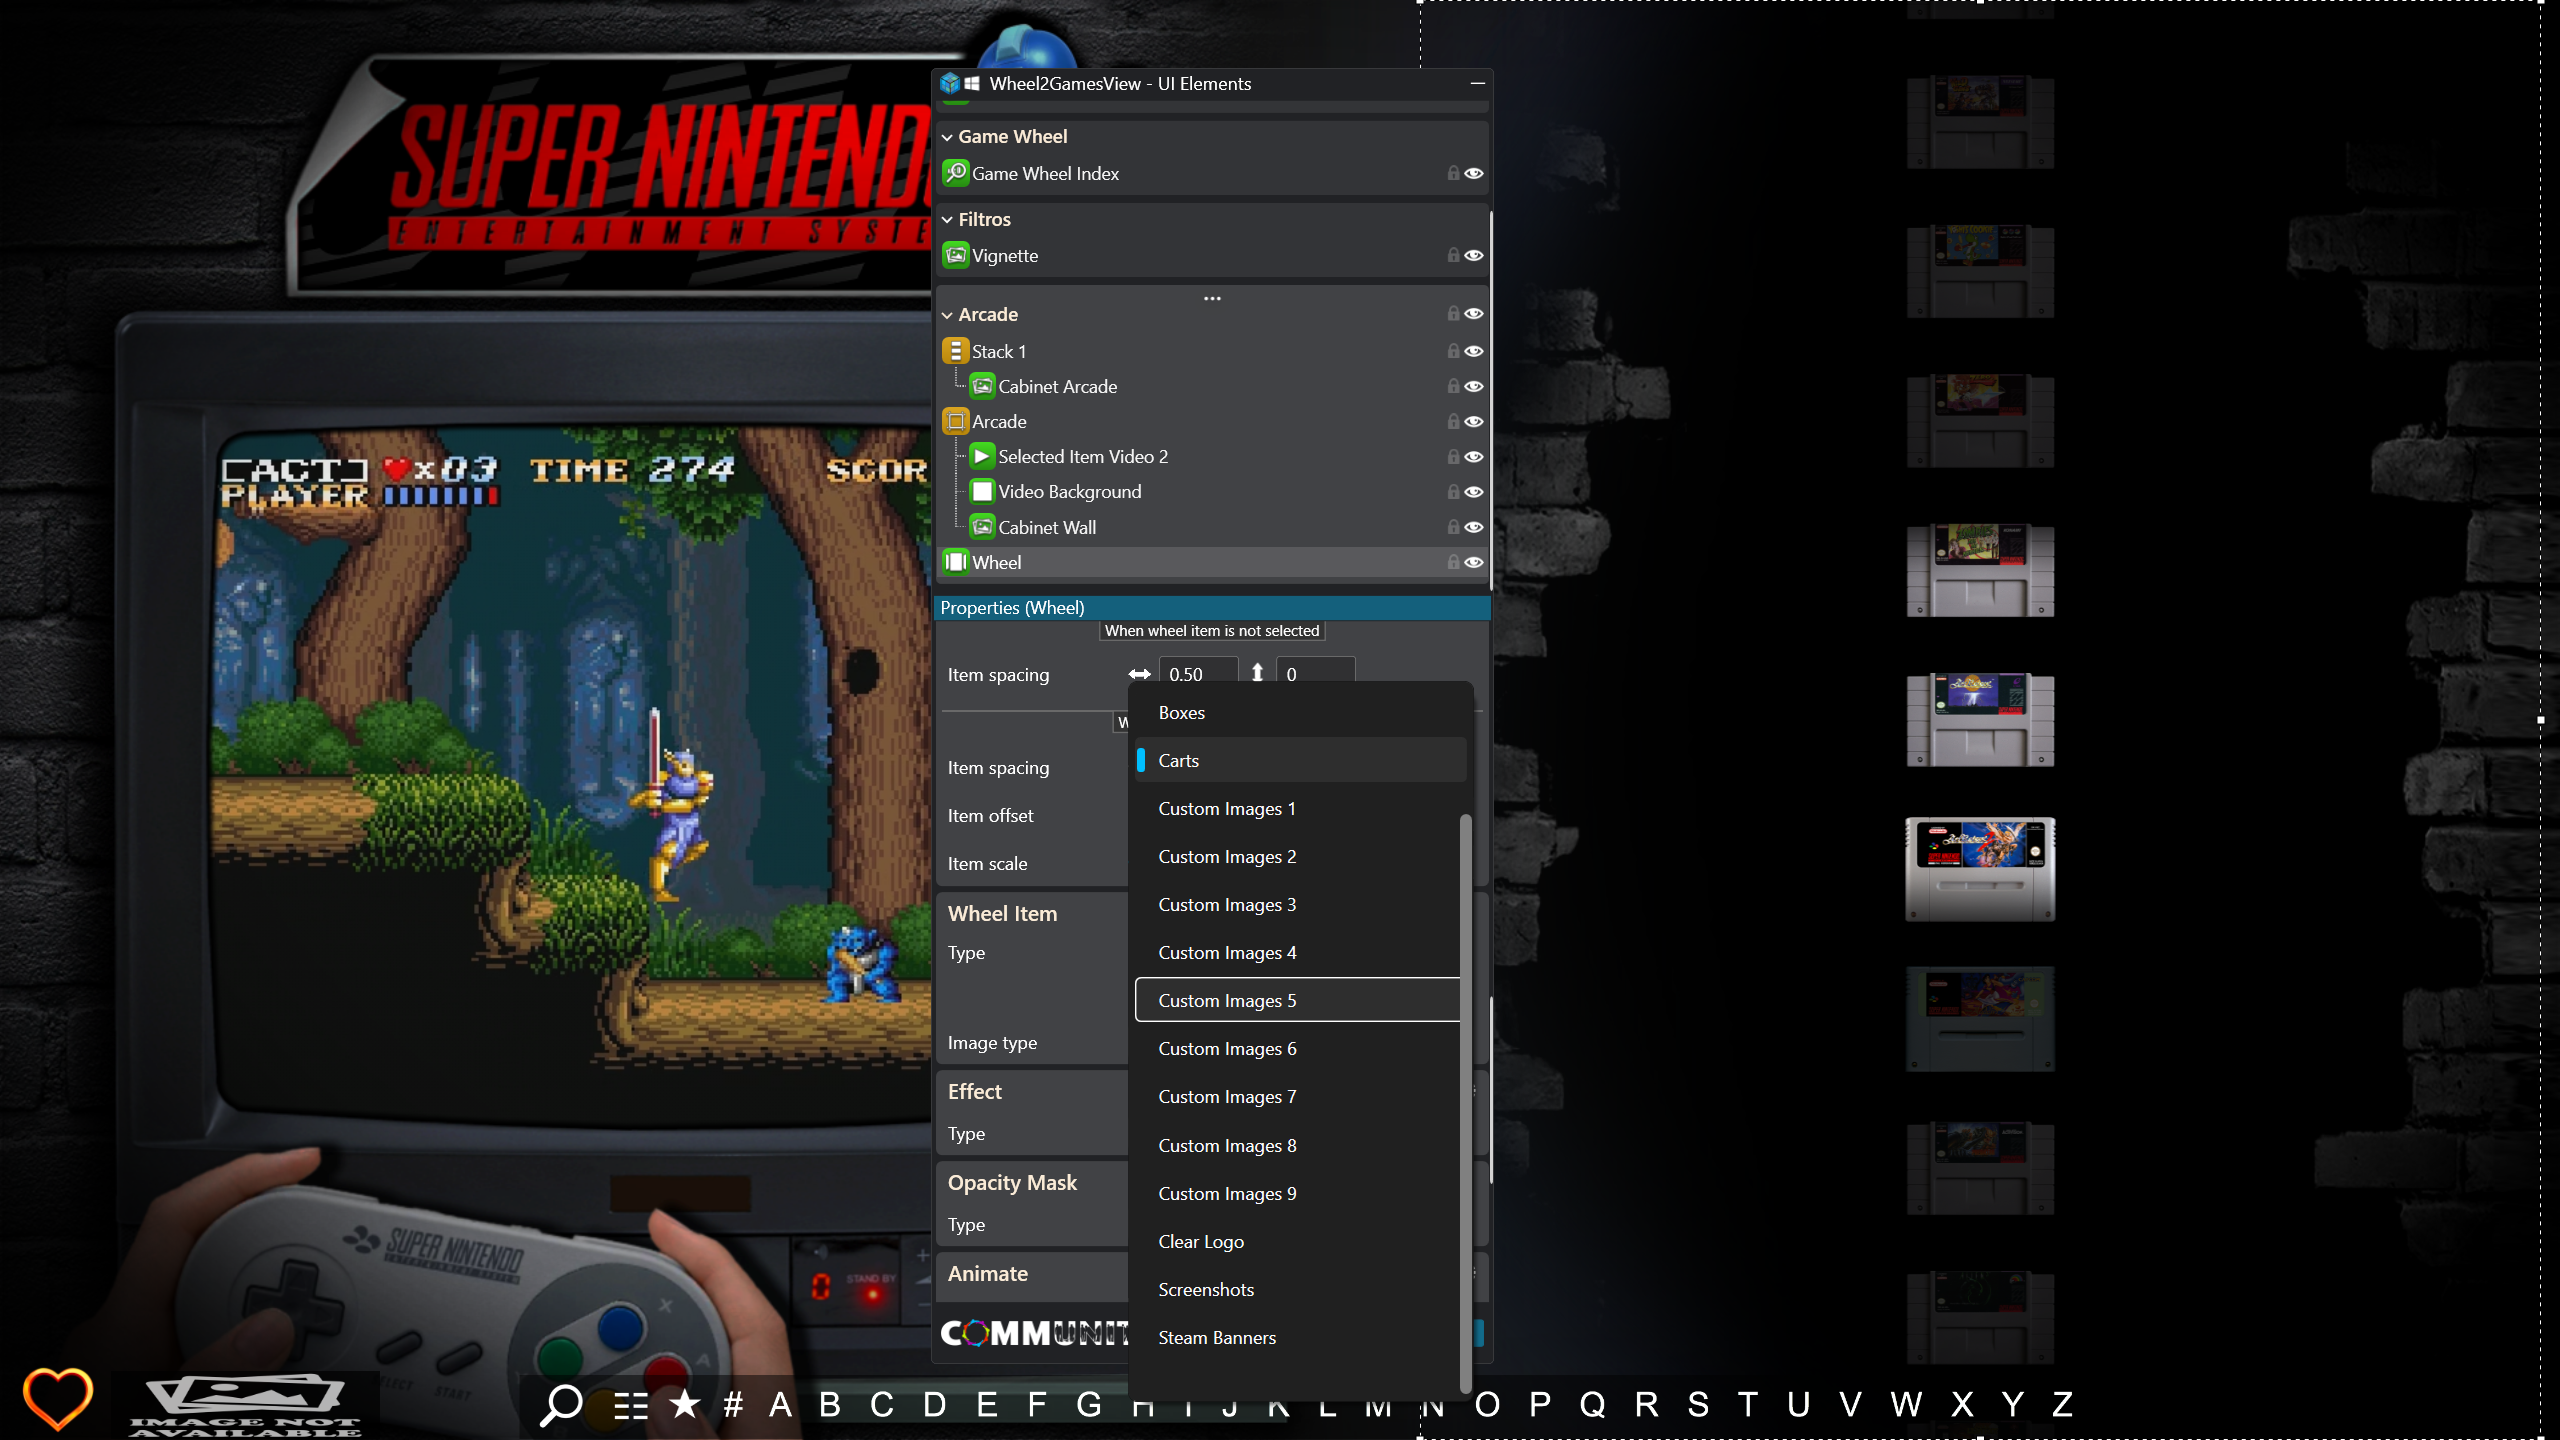The height and width of the screenshot is (1440, 2560).
Task: Click the Selected Item Video 2 play icon
Action: (x=983, y=456)
